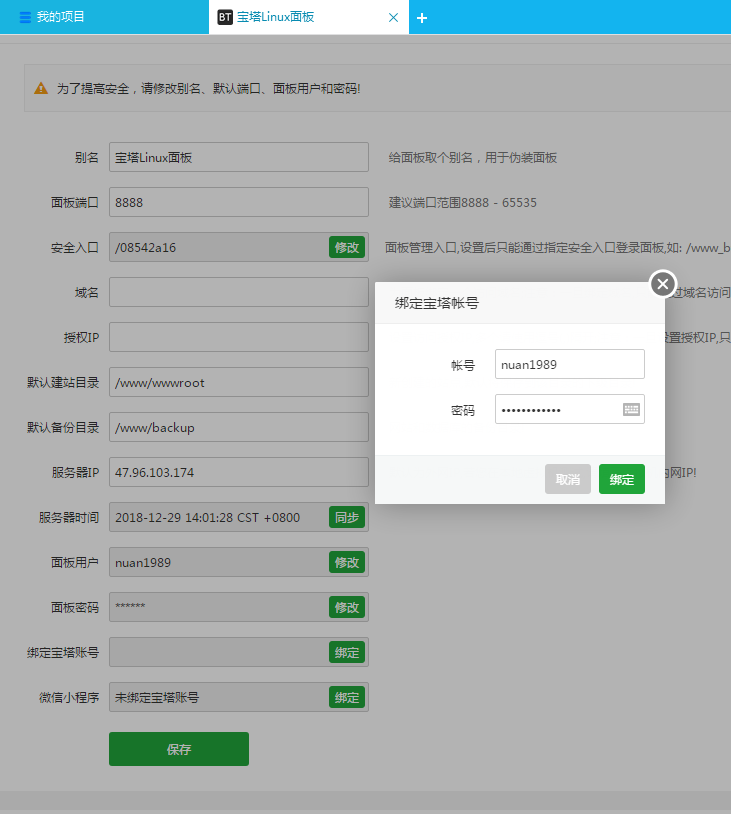Close the 绑定宝塔帐号 dialog with the round X

point(663,284)
